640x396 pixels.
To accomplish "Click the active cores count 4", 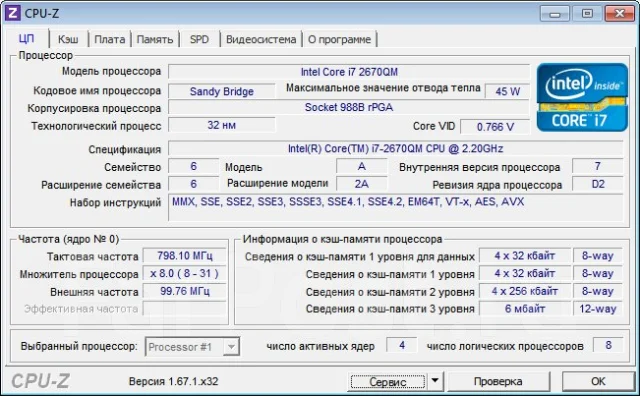I will pos(402,345).
